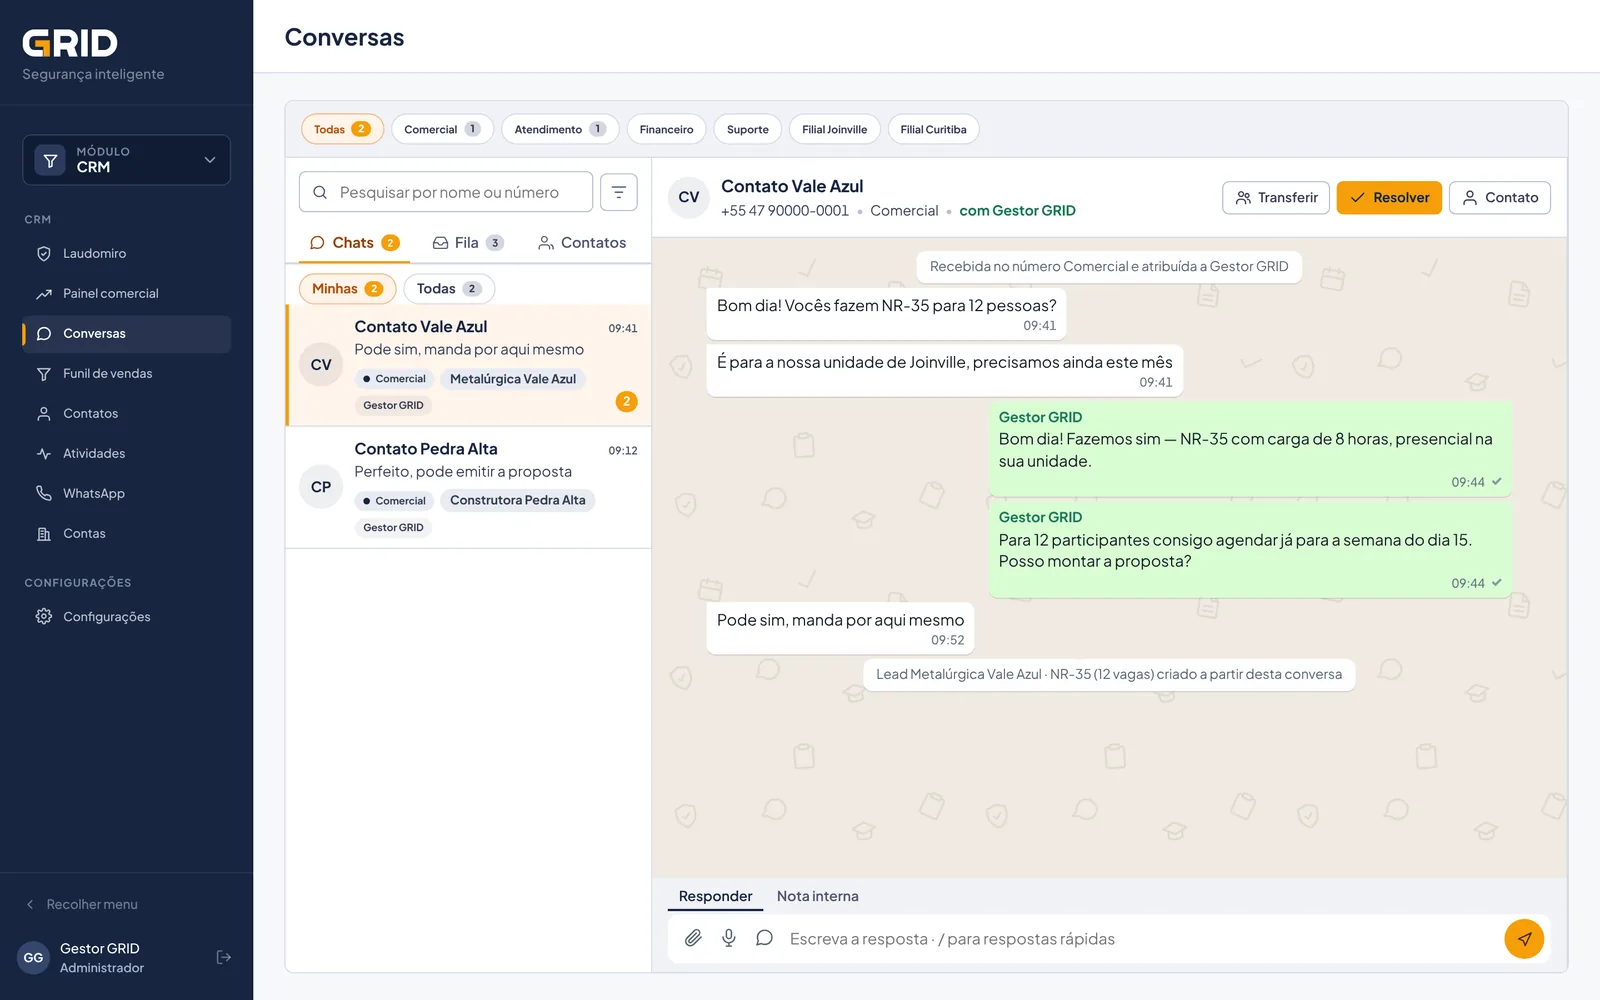Switch to the Chats tab
1600x1000 pixels.
coord(355,243)
